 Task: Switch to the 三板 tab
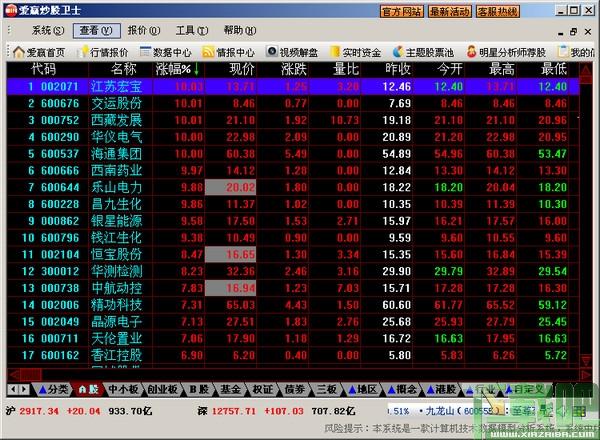click(x=326, y=389)
